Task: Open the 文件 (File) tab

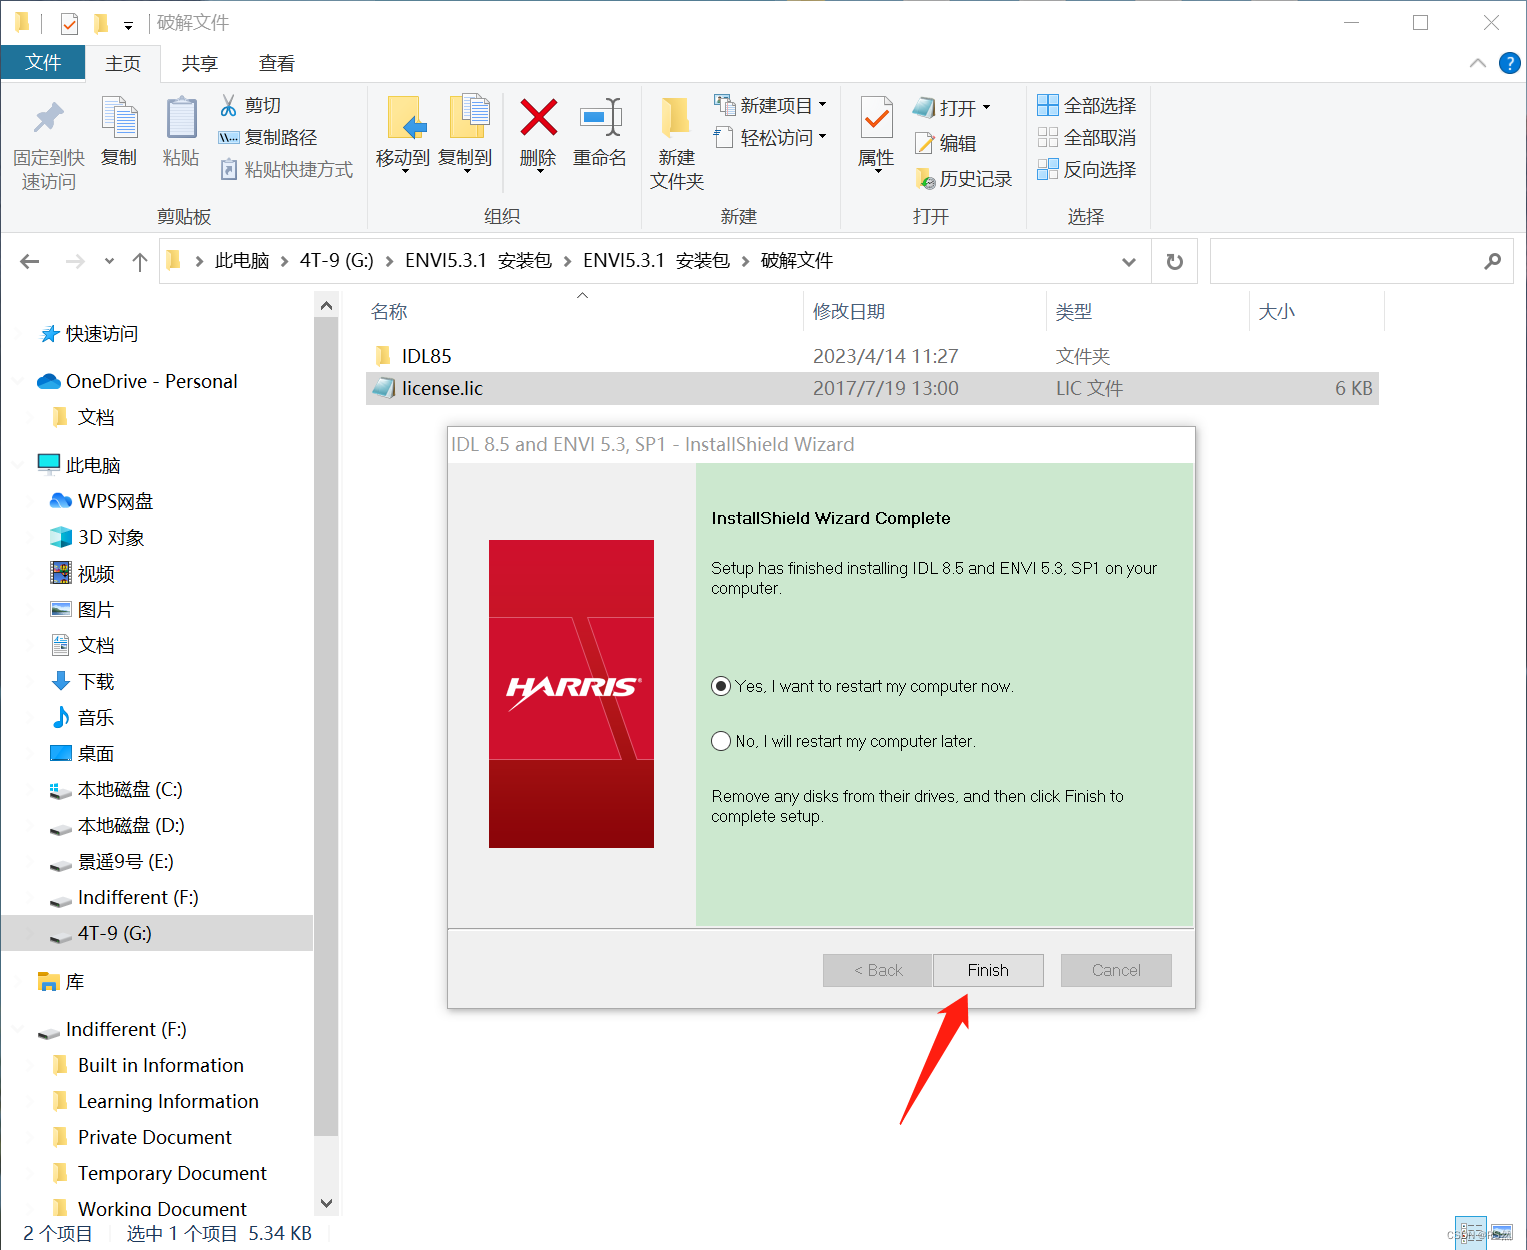Action: coord(43,62)
